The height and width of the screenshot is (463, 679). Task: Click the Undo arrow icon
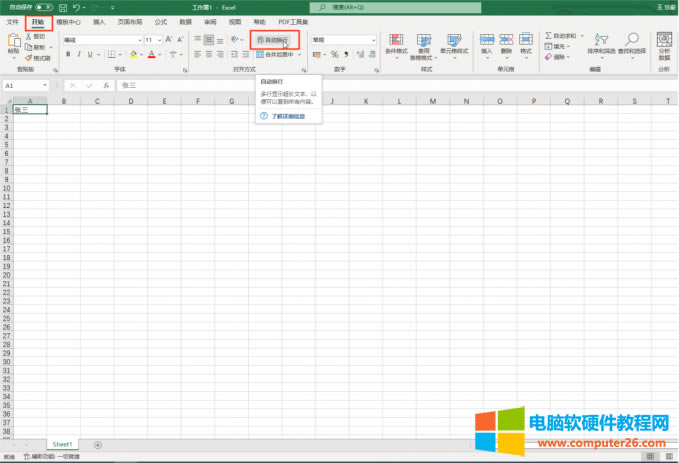click(76, 7)
